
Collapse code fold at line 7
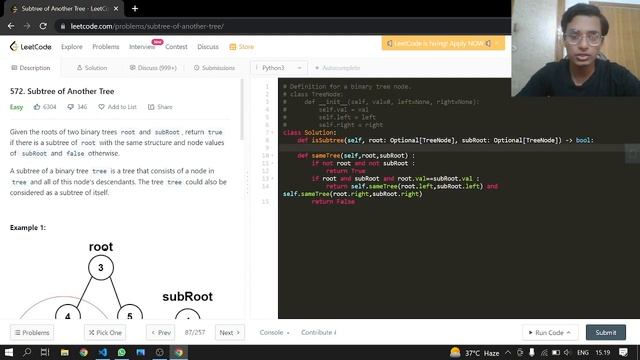pyautogui.click(x=272, y=133)
